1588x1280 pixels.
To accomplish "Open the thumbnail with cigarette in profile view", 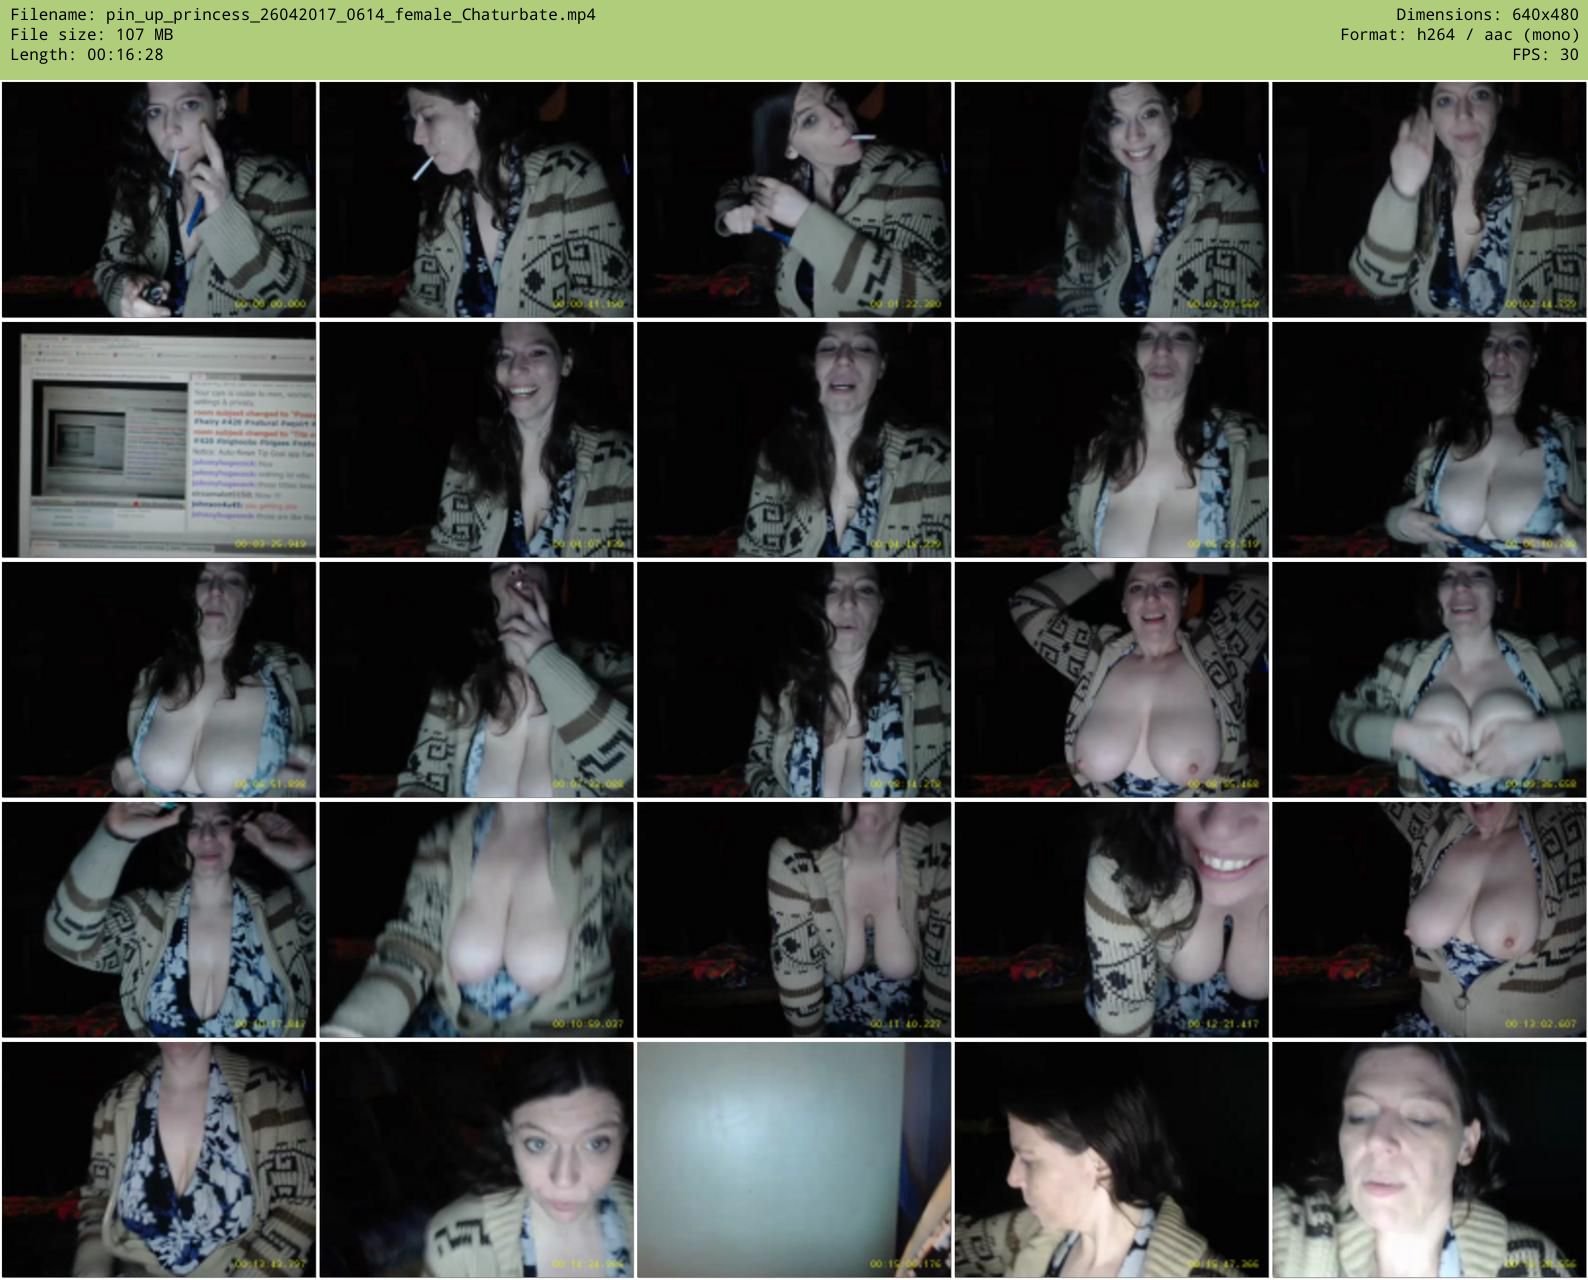I will click(476, 200).
